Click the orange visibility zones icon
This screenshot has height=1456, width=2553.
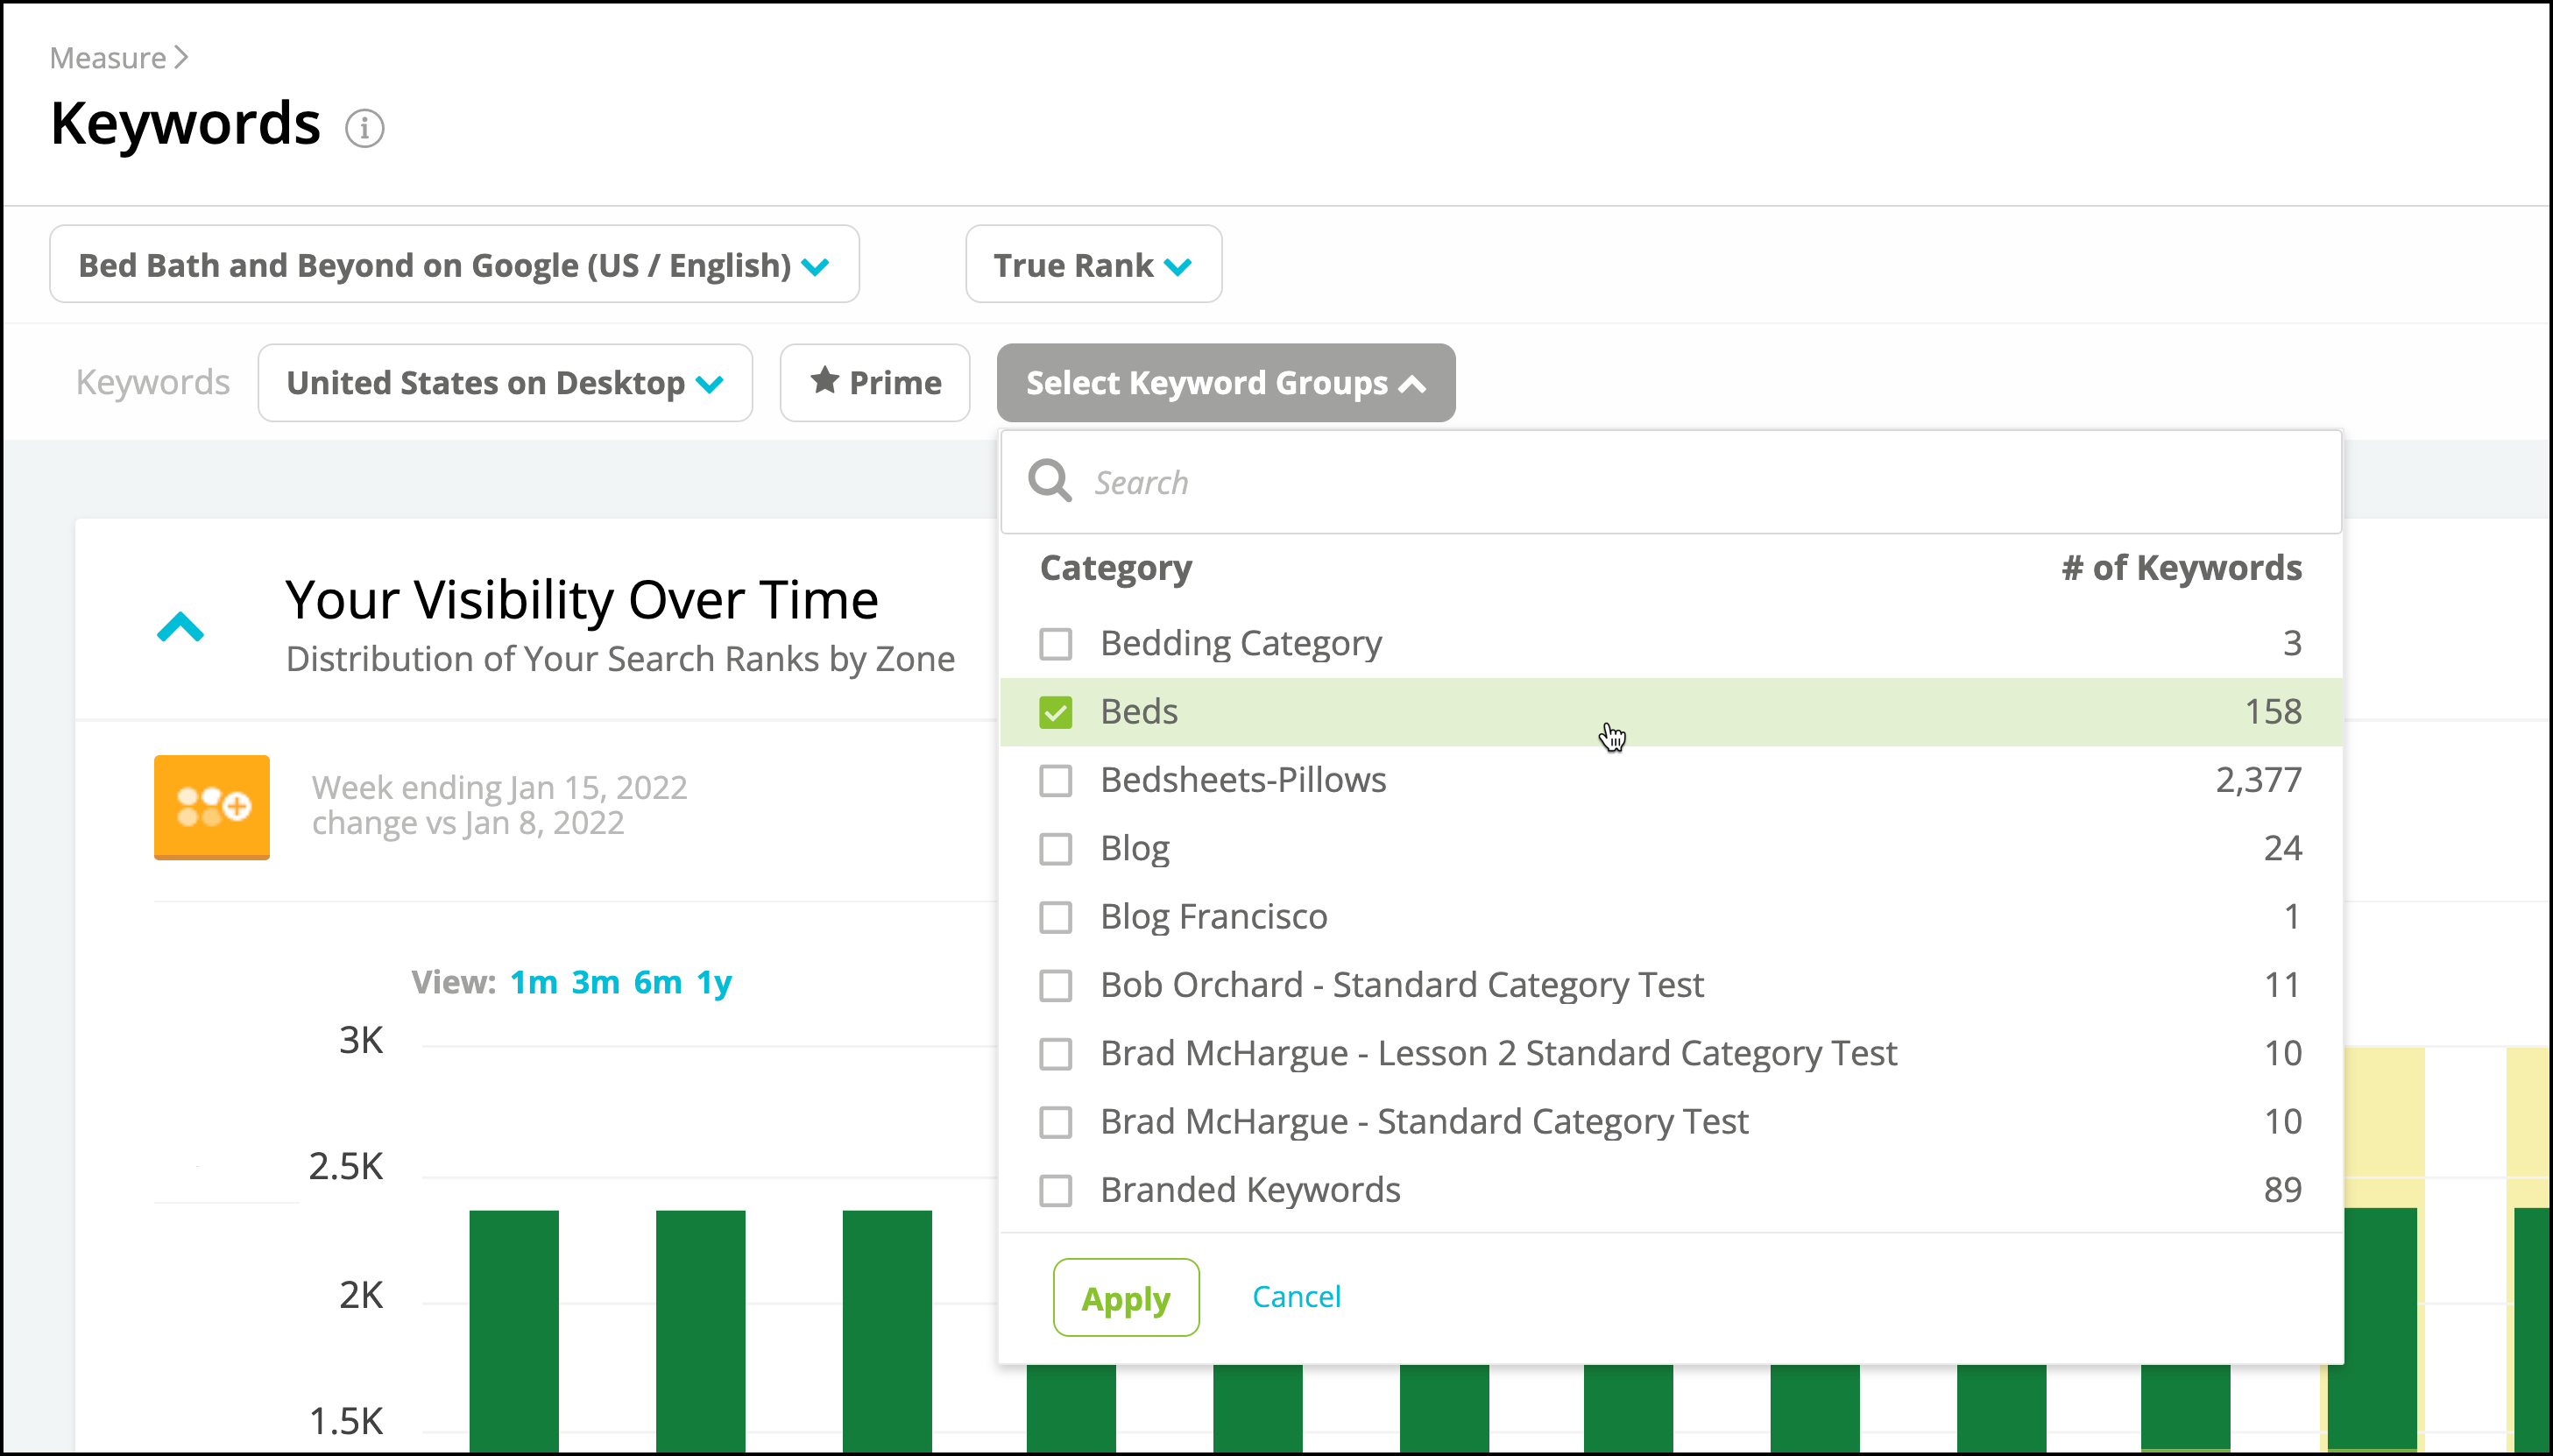click(212, 807)
